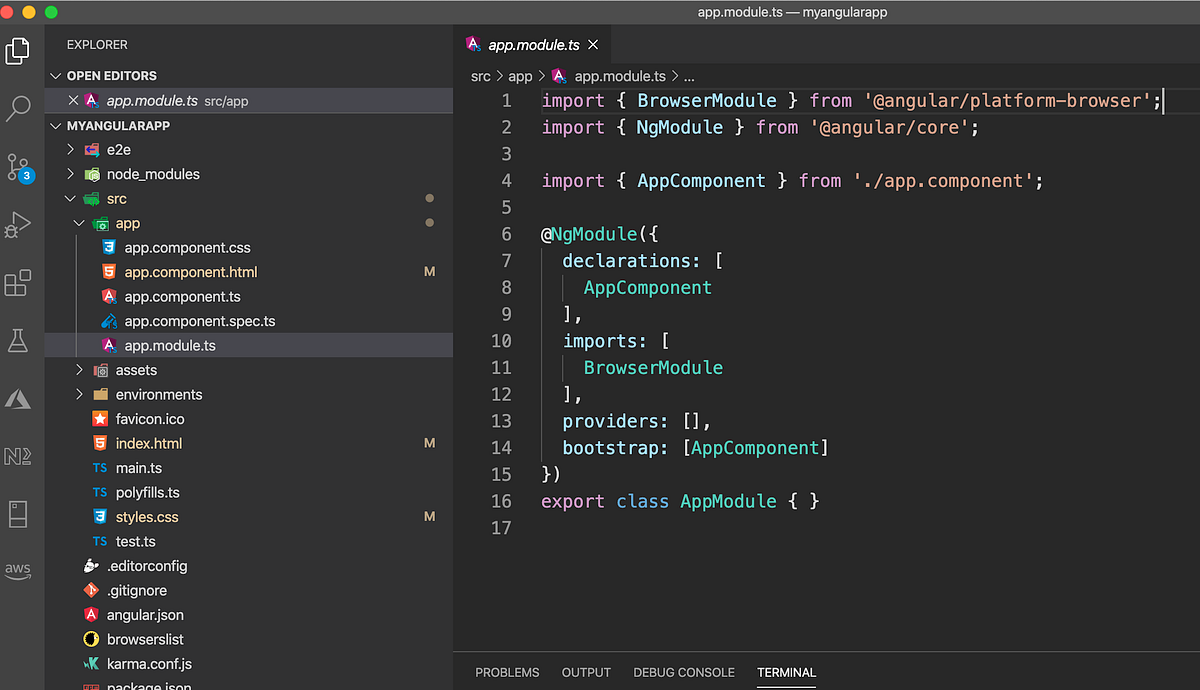This screenshot has width=1200, height=690.
Task: Open the AWS panel from the Activity Bar
Action: (x=17, y=570)
